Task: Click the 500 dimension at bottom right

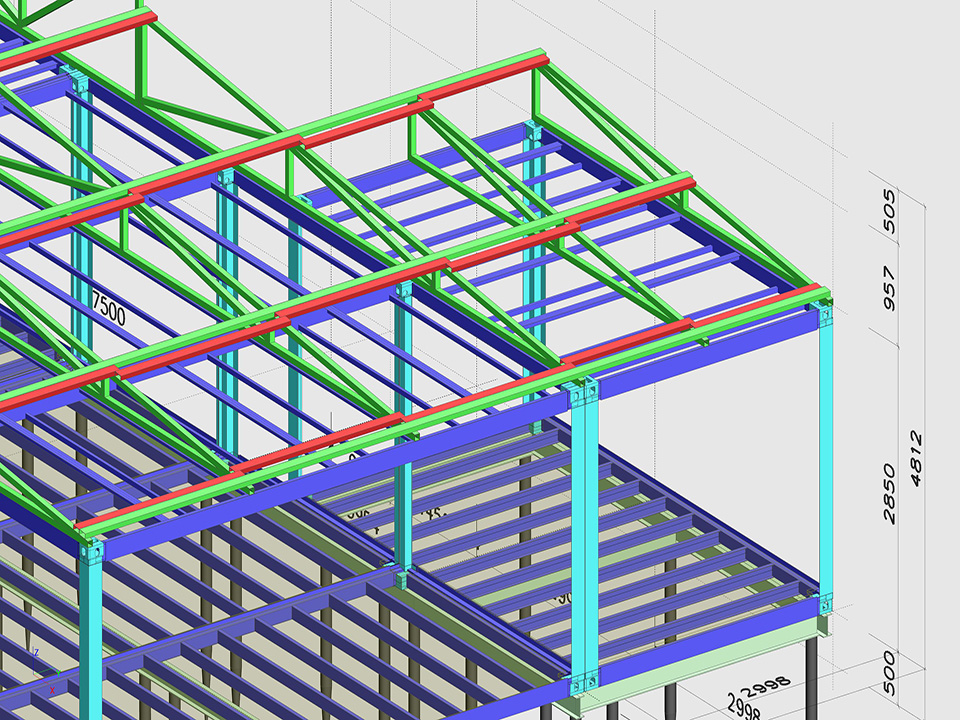Action: point(890,669)
